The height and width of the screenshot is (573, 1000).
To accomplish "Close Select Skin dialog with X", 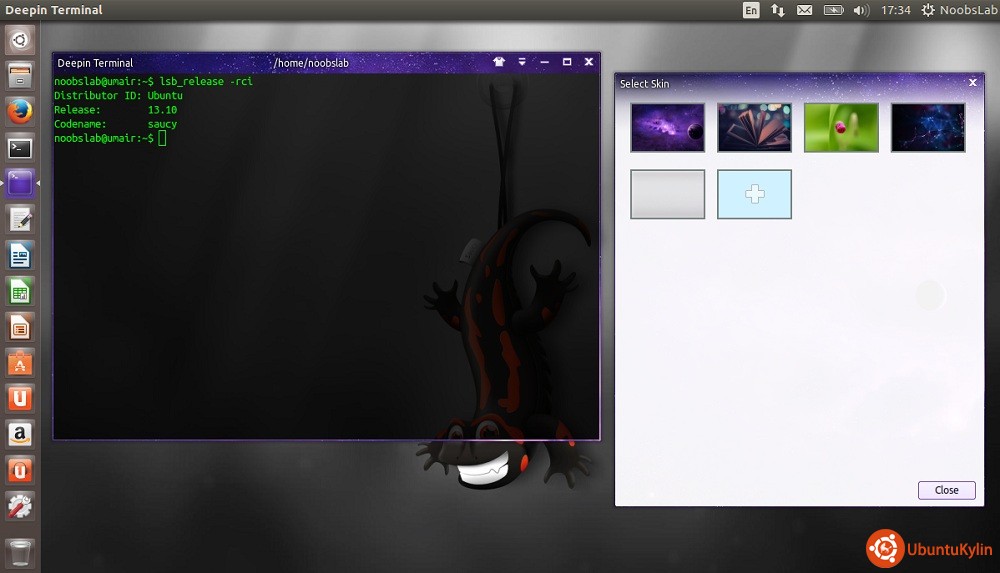I will point(972,83).
